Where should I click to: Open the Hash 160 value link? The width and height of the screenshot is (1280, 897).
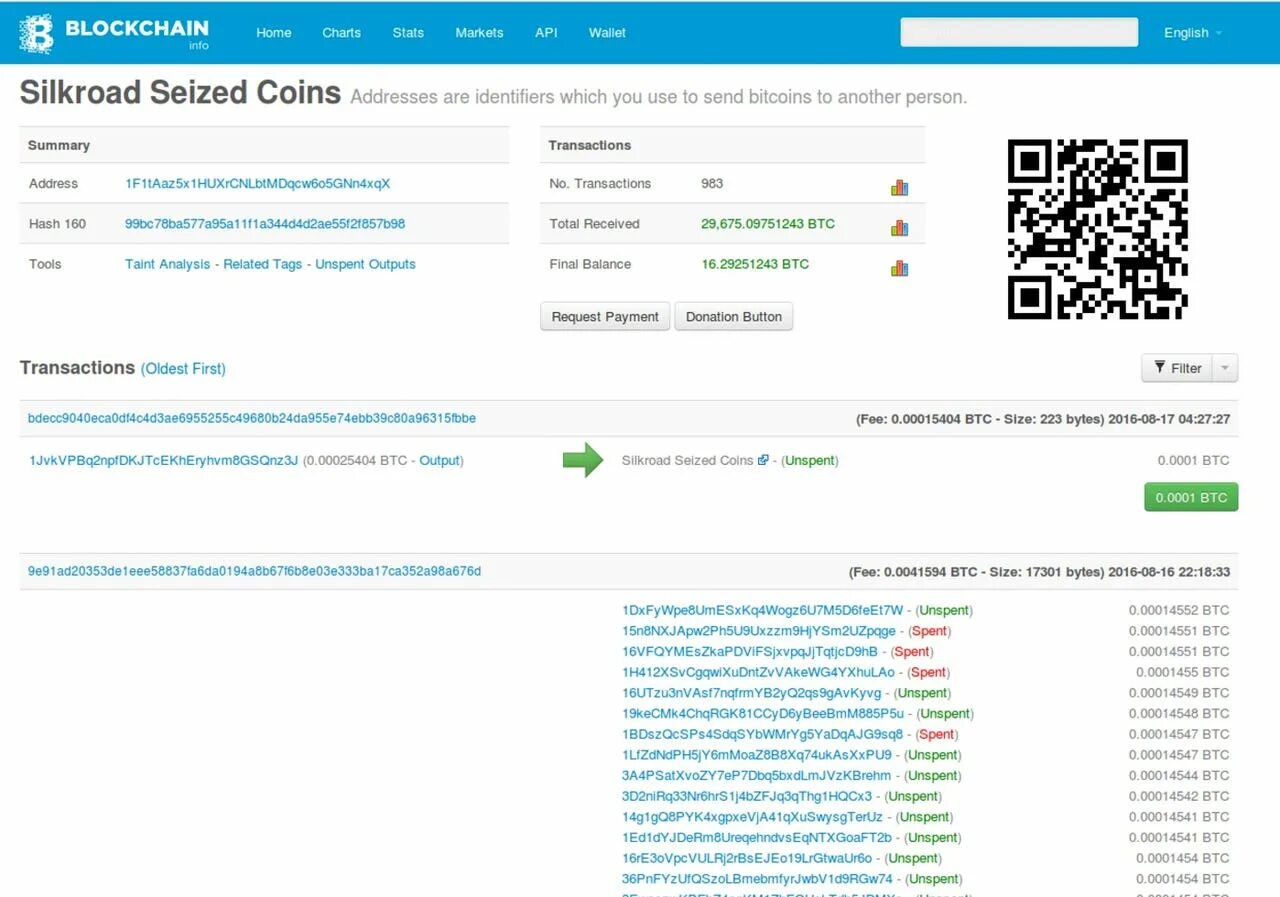[265, 224]
